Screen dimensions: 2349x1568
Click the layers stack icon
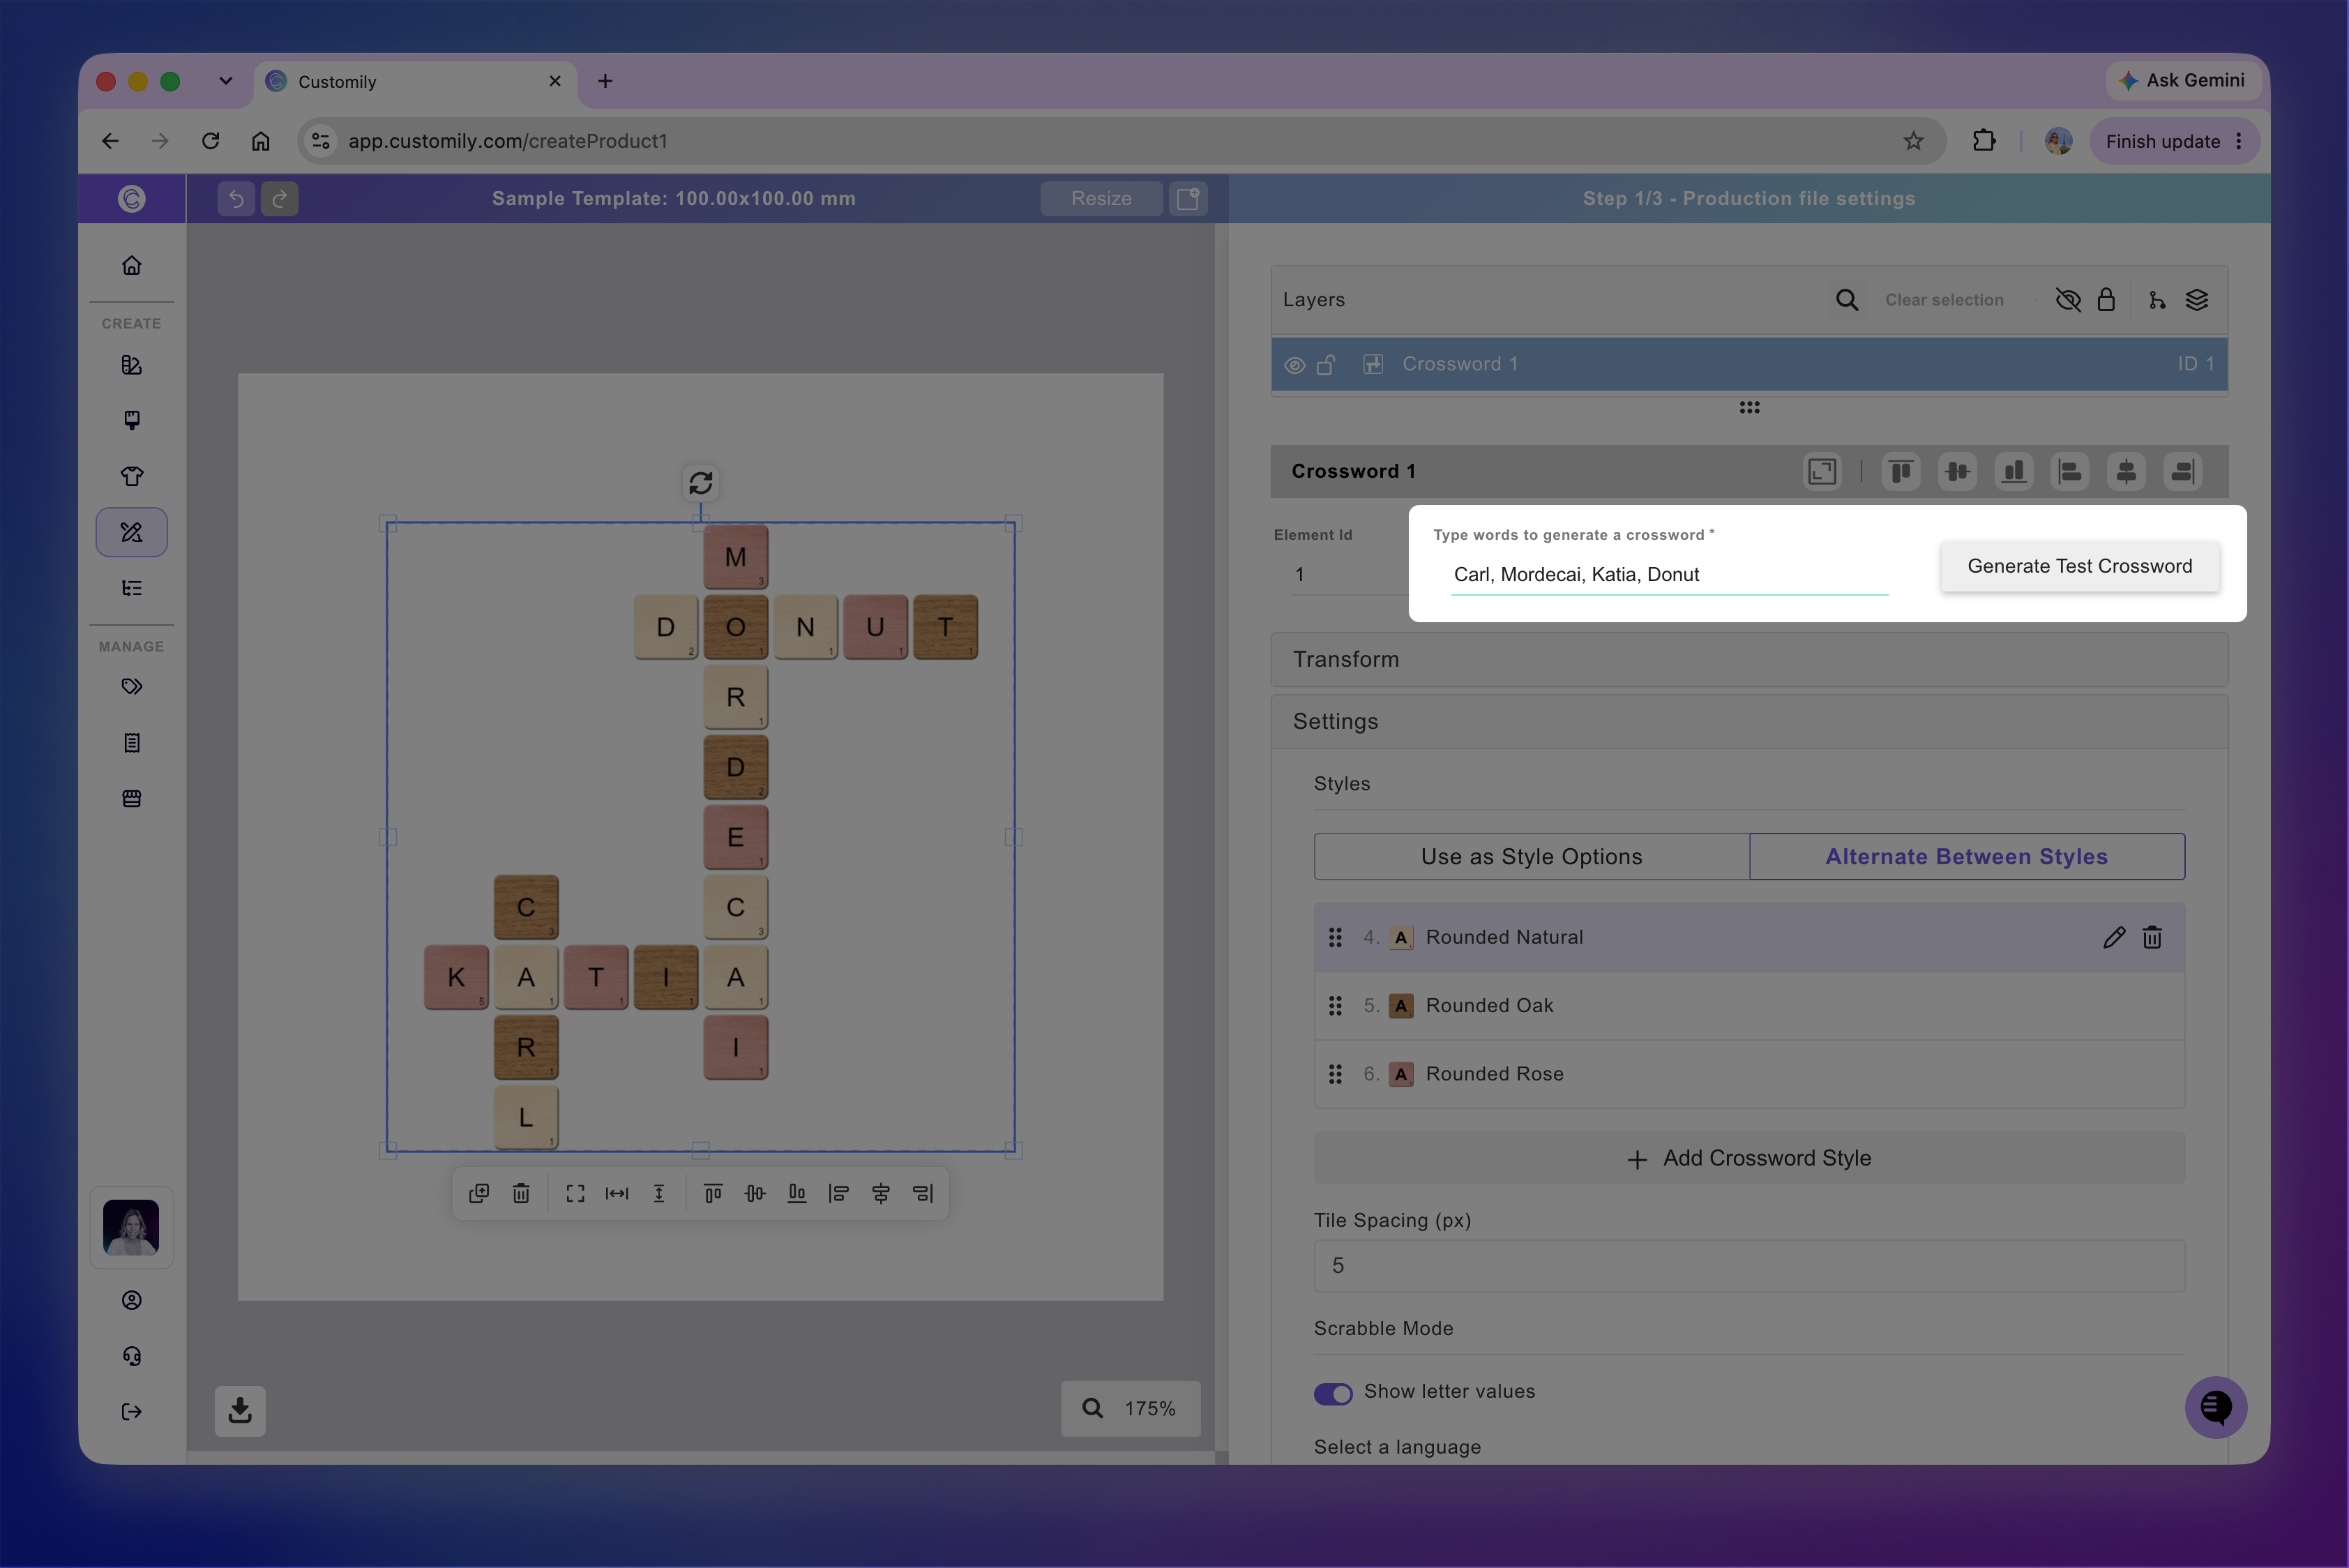click(x=2196, y=300)
